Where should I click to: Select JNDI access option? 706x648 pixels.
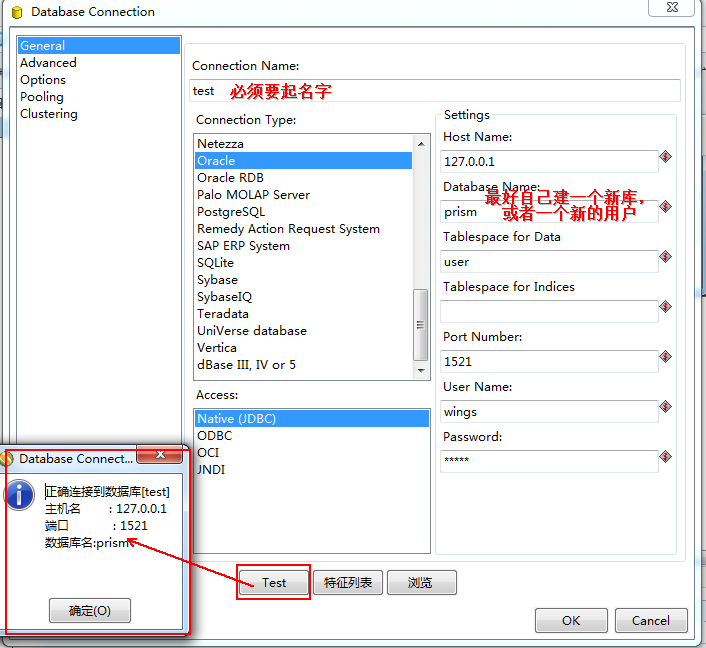(211, 470)
